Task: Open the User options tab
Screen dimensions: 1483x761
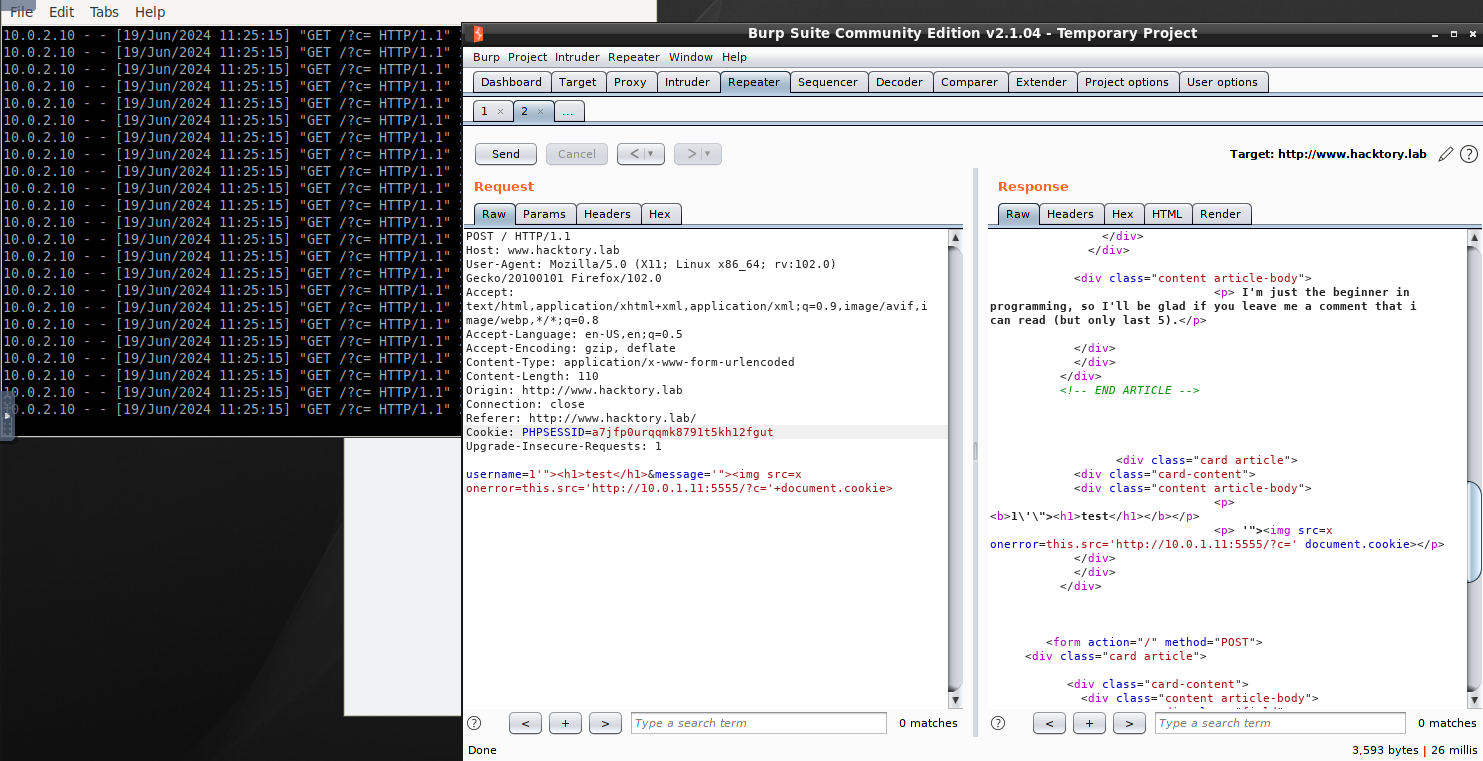Action: point(1222,82)
